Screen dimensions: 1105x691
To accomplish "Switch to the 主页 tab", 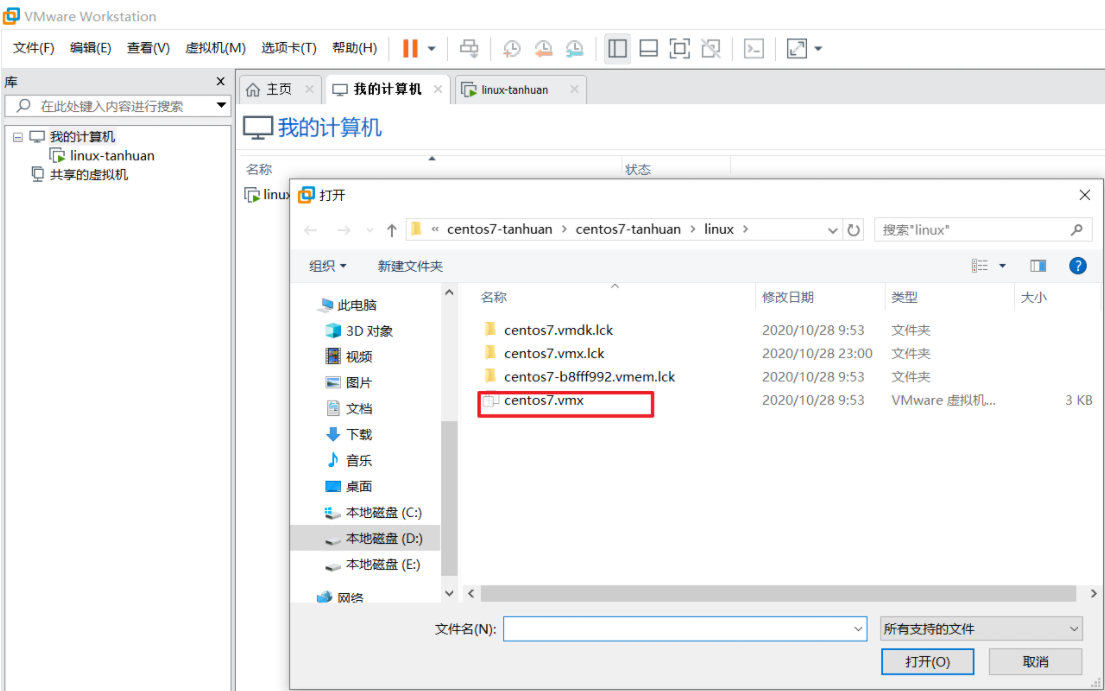I will [x=279, y=89].
